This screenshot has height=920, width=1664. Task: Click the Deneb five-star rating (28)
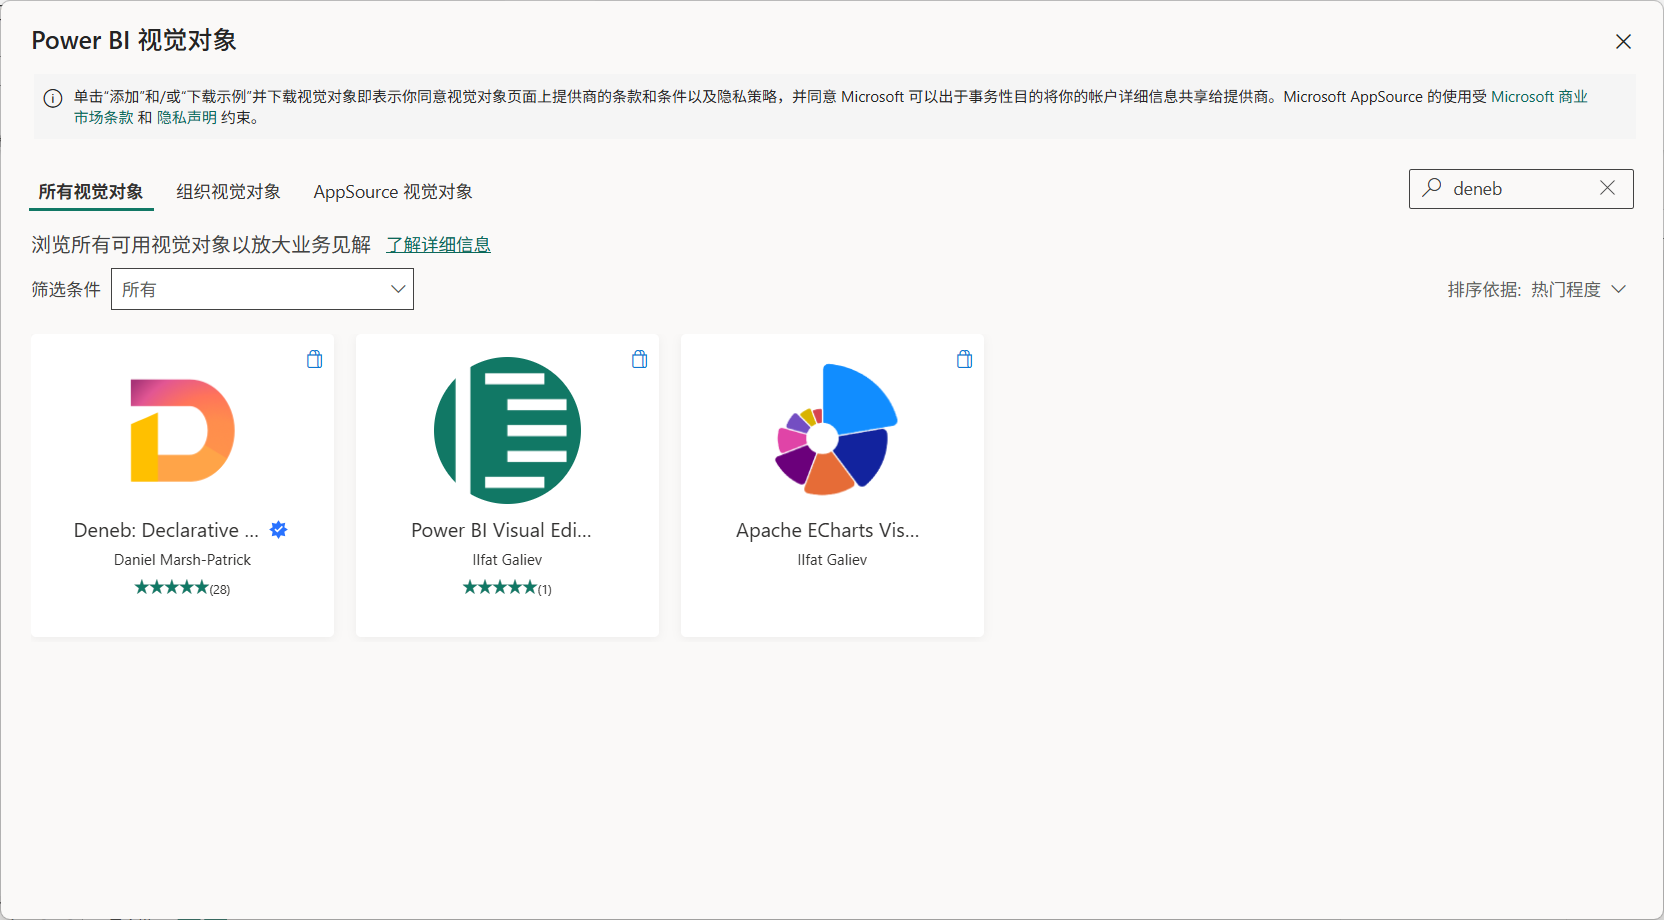[x=182, y=588]
